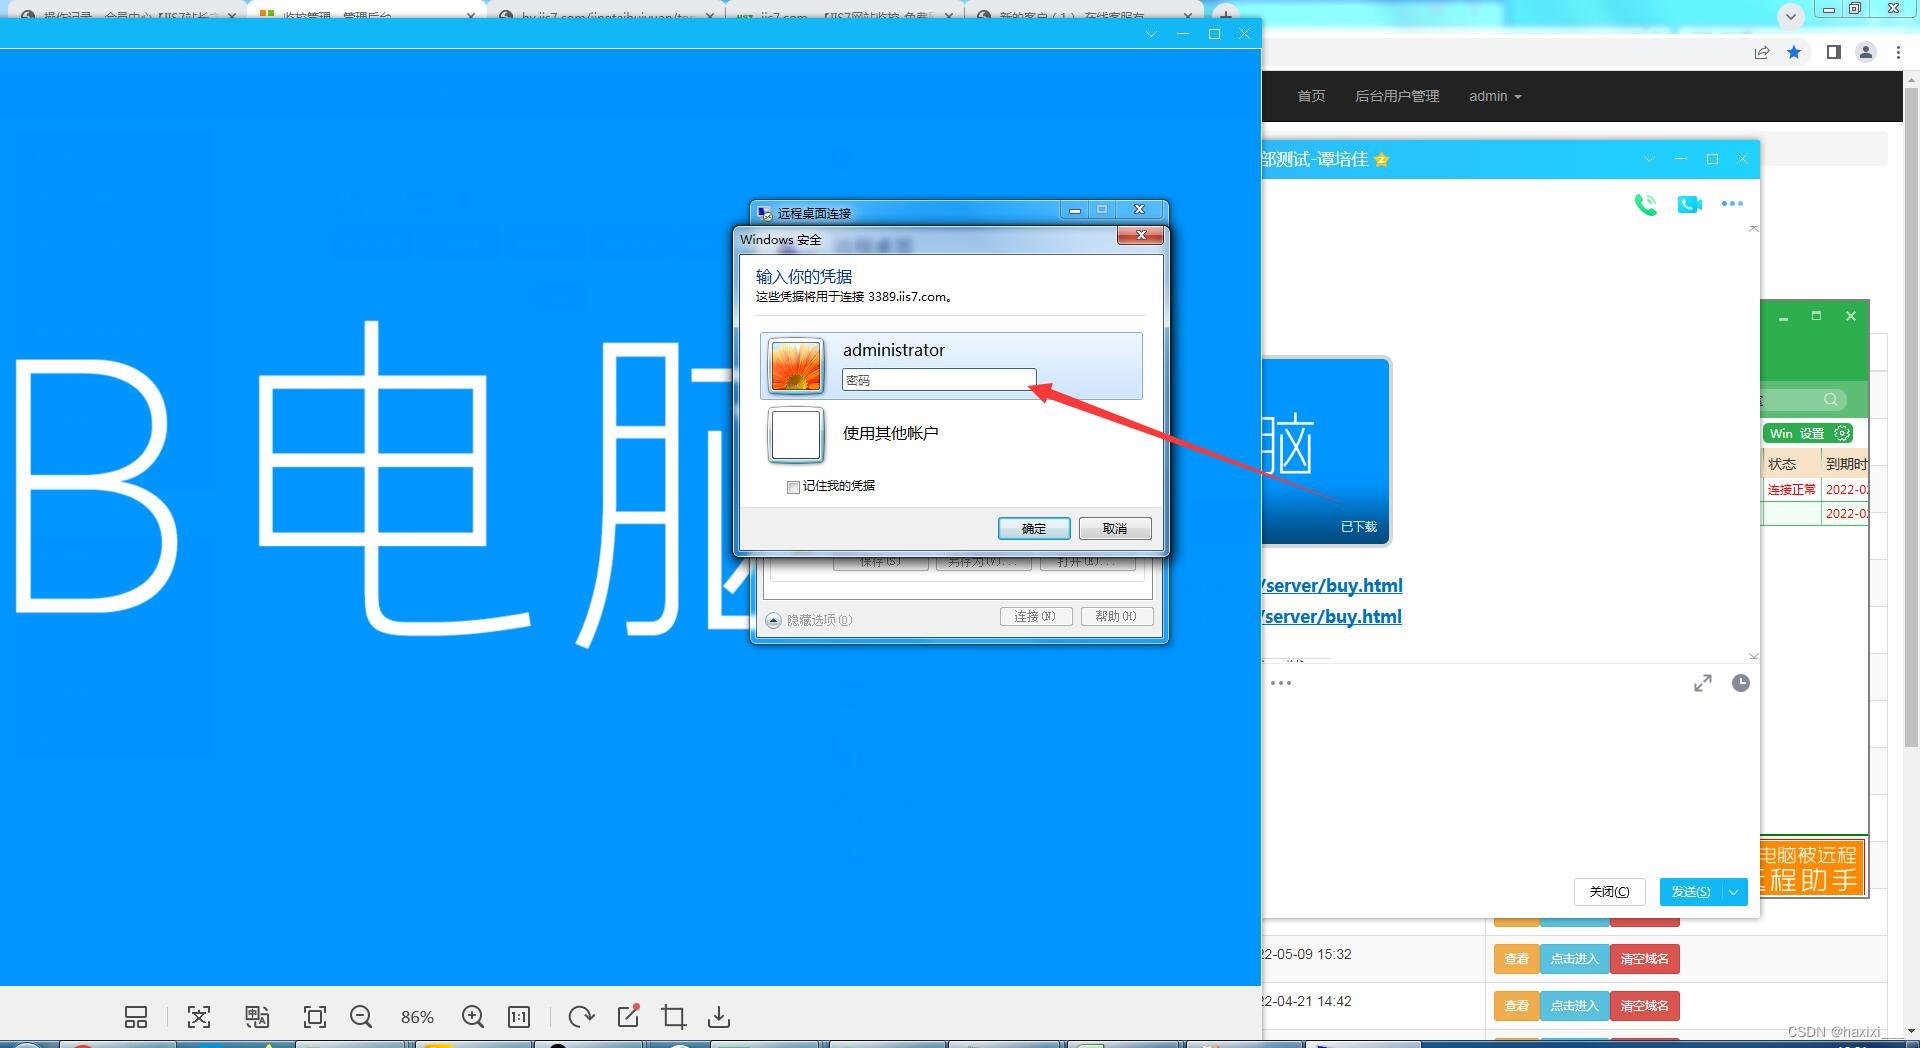The height and width of the screenshot is (1048, 1920).
Task: Open the admin dropdown in top navigation
Action: [1495, 96]
